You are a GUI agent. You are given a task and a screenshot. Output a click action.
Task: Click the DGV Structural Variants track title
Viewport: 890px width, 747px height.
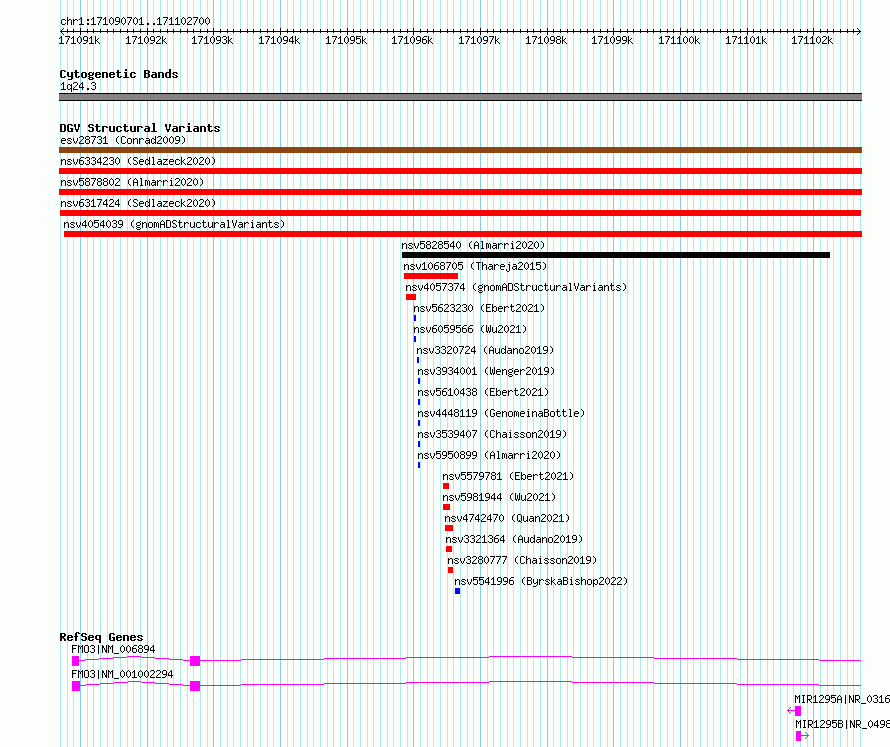coord(140,128)
